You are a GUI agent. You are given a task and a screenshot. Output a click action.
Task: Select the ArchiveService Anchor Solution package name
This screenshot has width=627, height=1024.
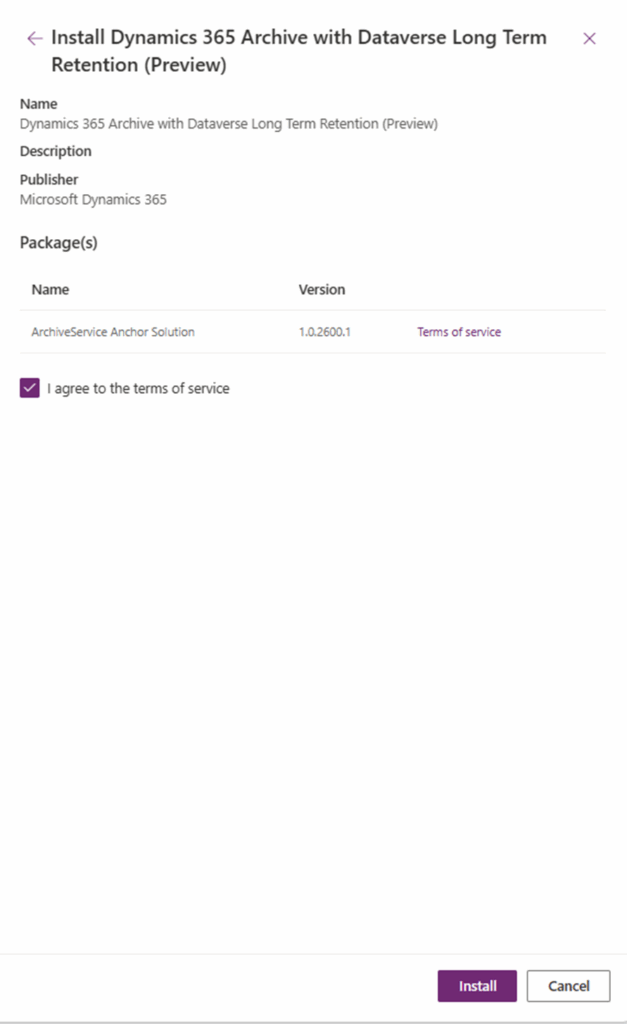113,332
